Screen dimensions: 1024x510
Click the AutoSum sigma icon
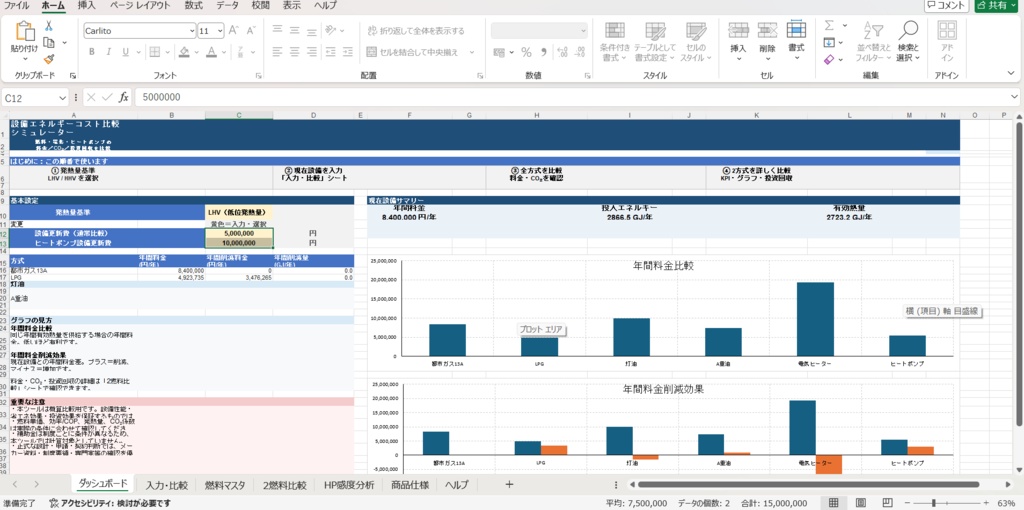pos(829,25)
